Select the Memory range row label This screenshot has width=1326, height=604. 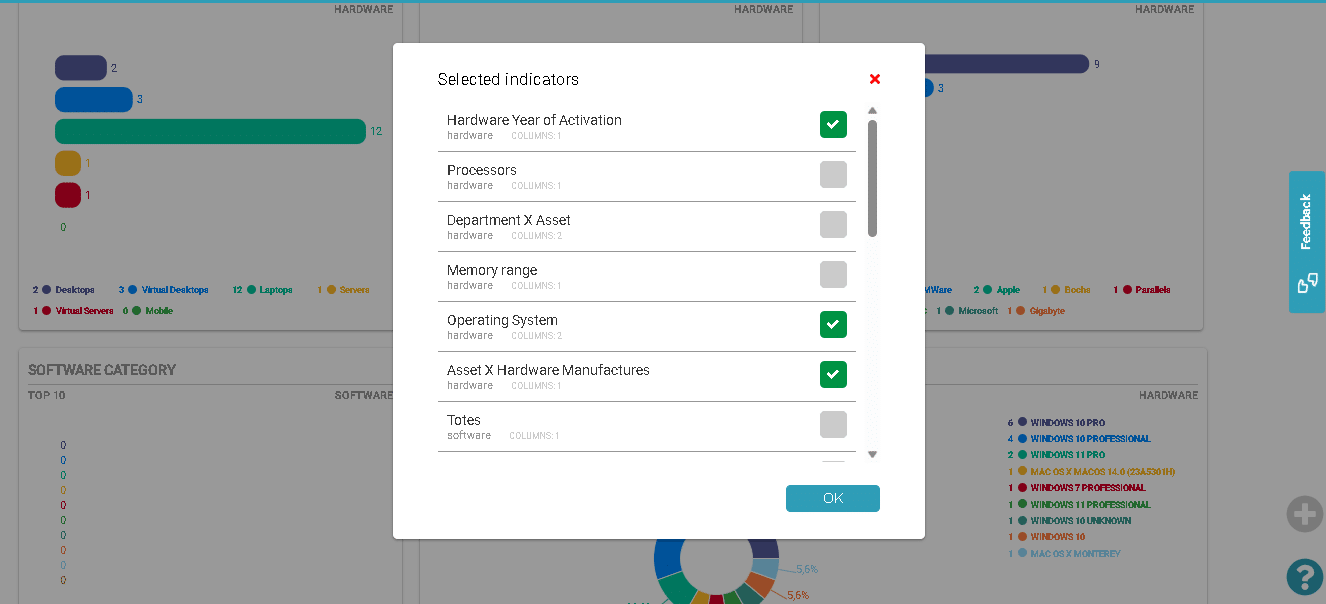tap(492, 270)
